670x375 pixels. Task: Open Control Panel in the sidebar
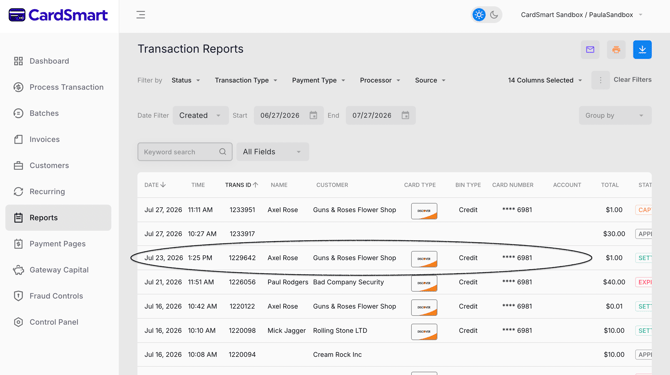coord(58,322)
